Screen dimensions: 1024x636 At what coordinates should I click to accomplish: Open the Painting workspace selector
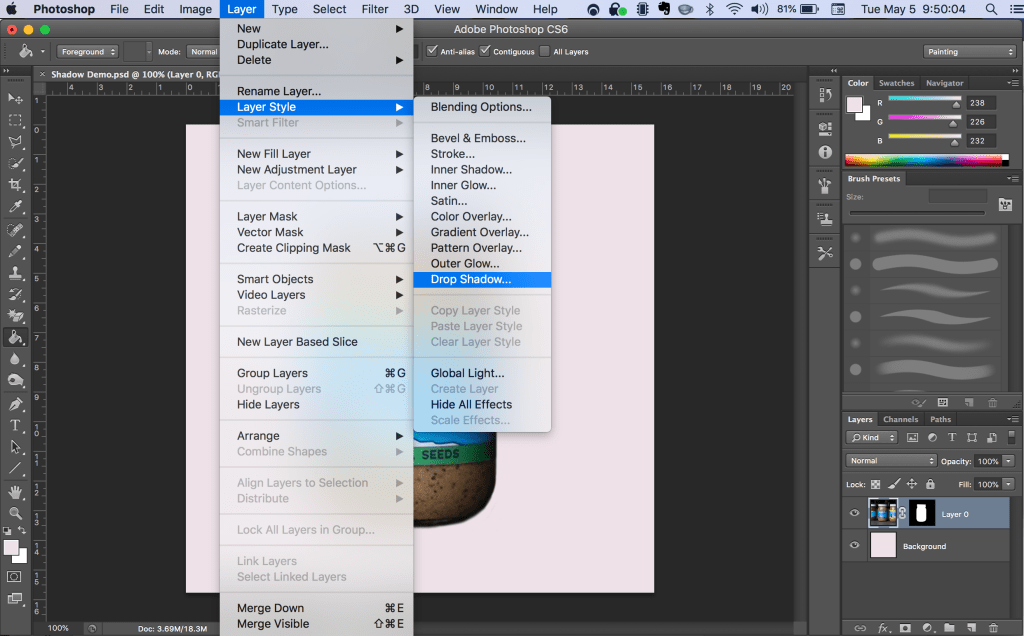(969, 50)
